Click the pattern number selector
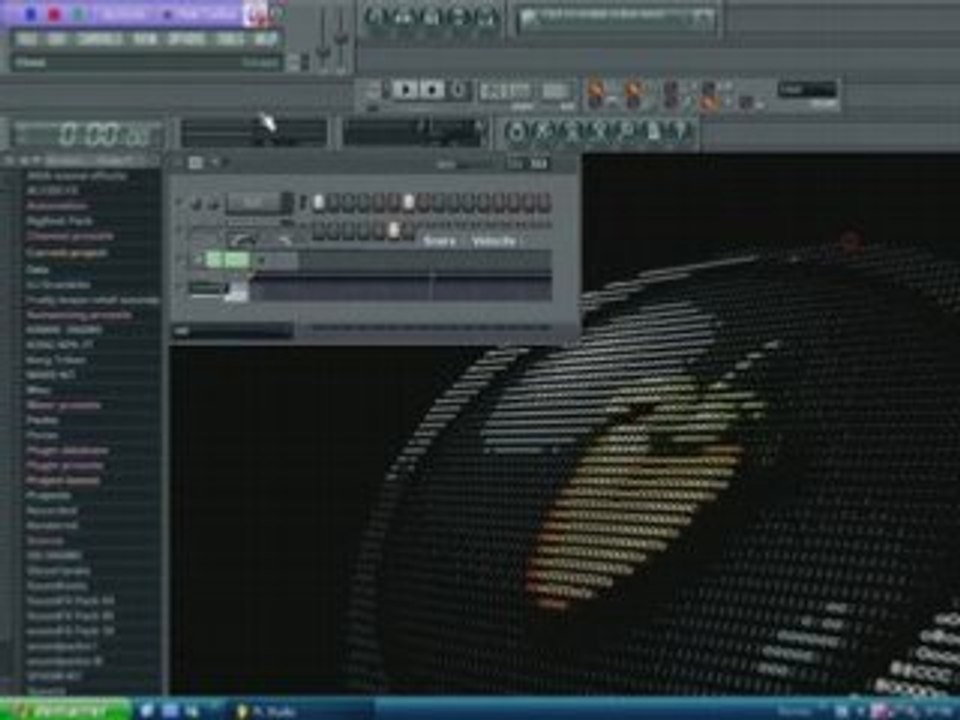 [555, 91]
